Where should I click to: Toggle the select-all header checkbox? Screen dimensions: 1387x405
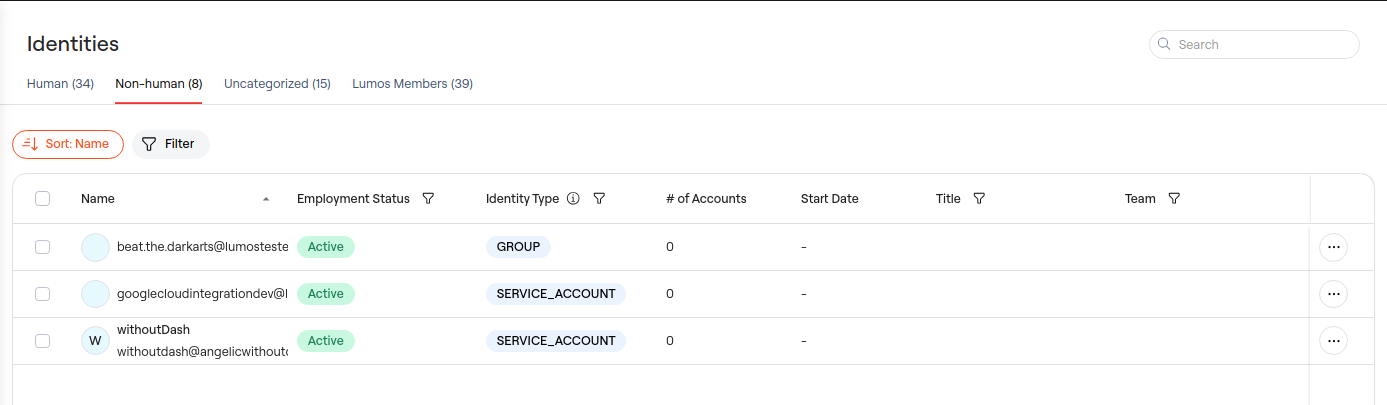(x=42, y=199)
